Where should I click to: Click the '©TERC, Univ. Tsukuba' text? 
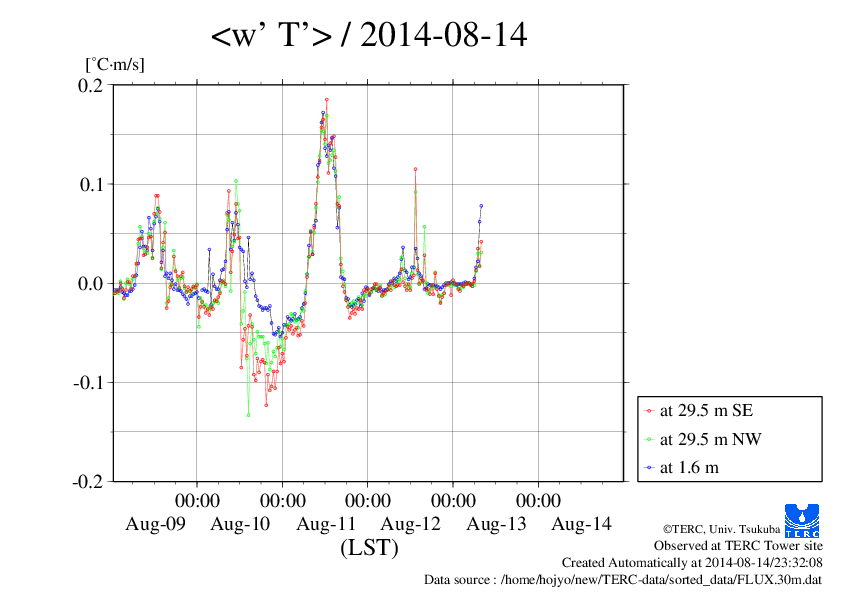[721, 529]
